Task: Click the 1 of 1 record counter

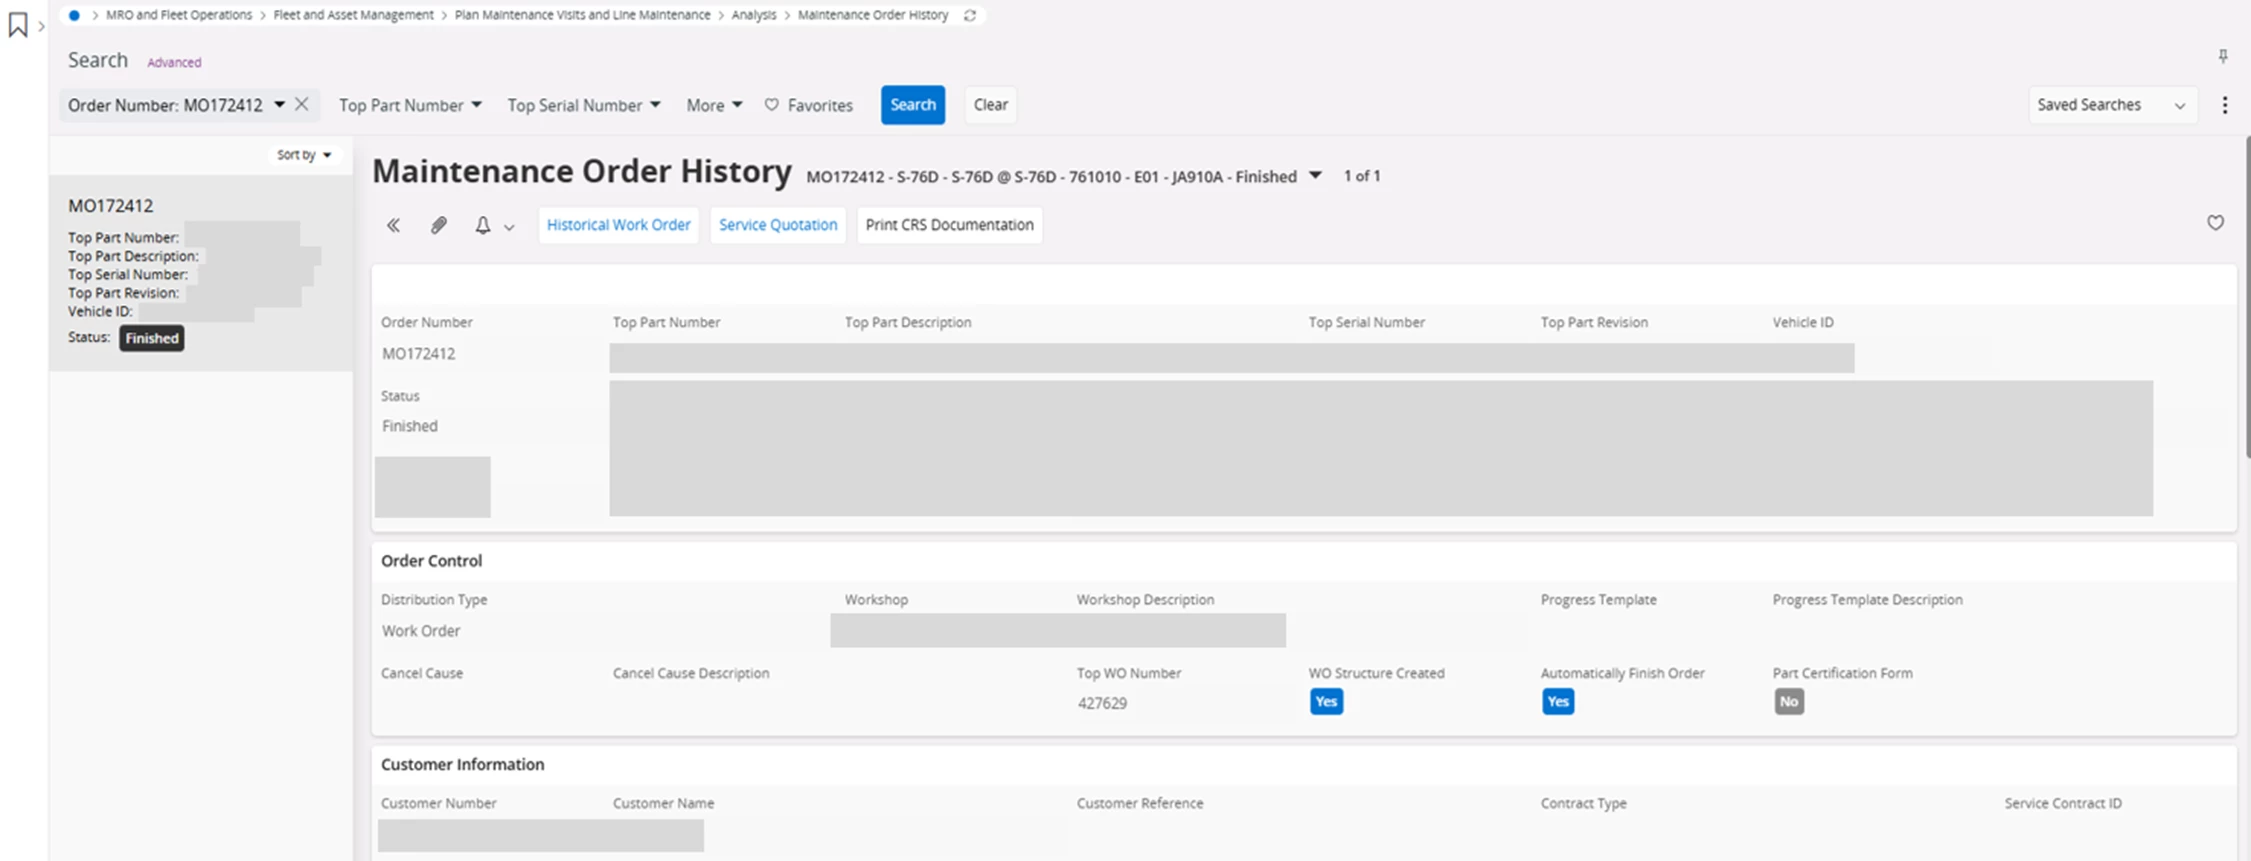Action: point(1362,176)
